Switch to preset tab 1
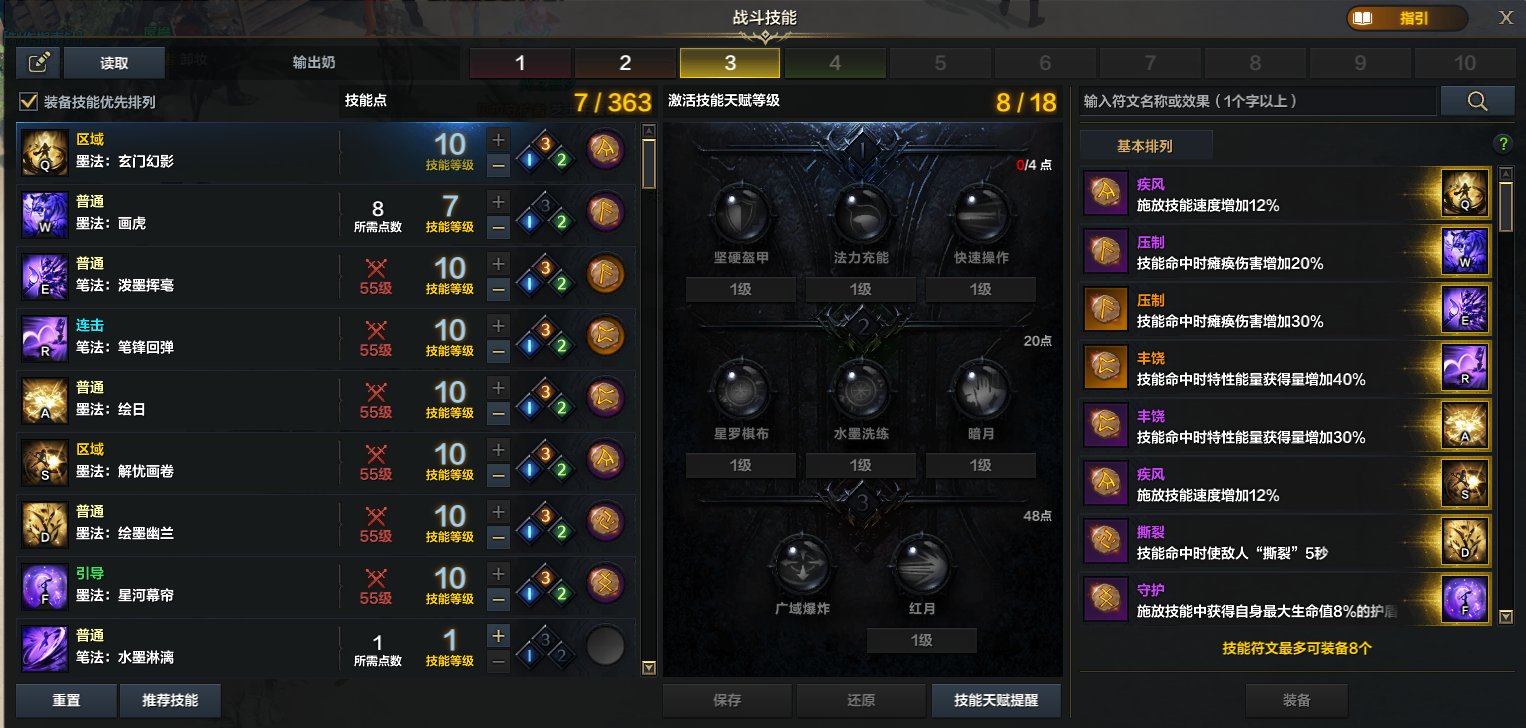Viewport: 1526px width, 728px height. 520,63
